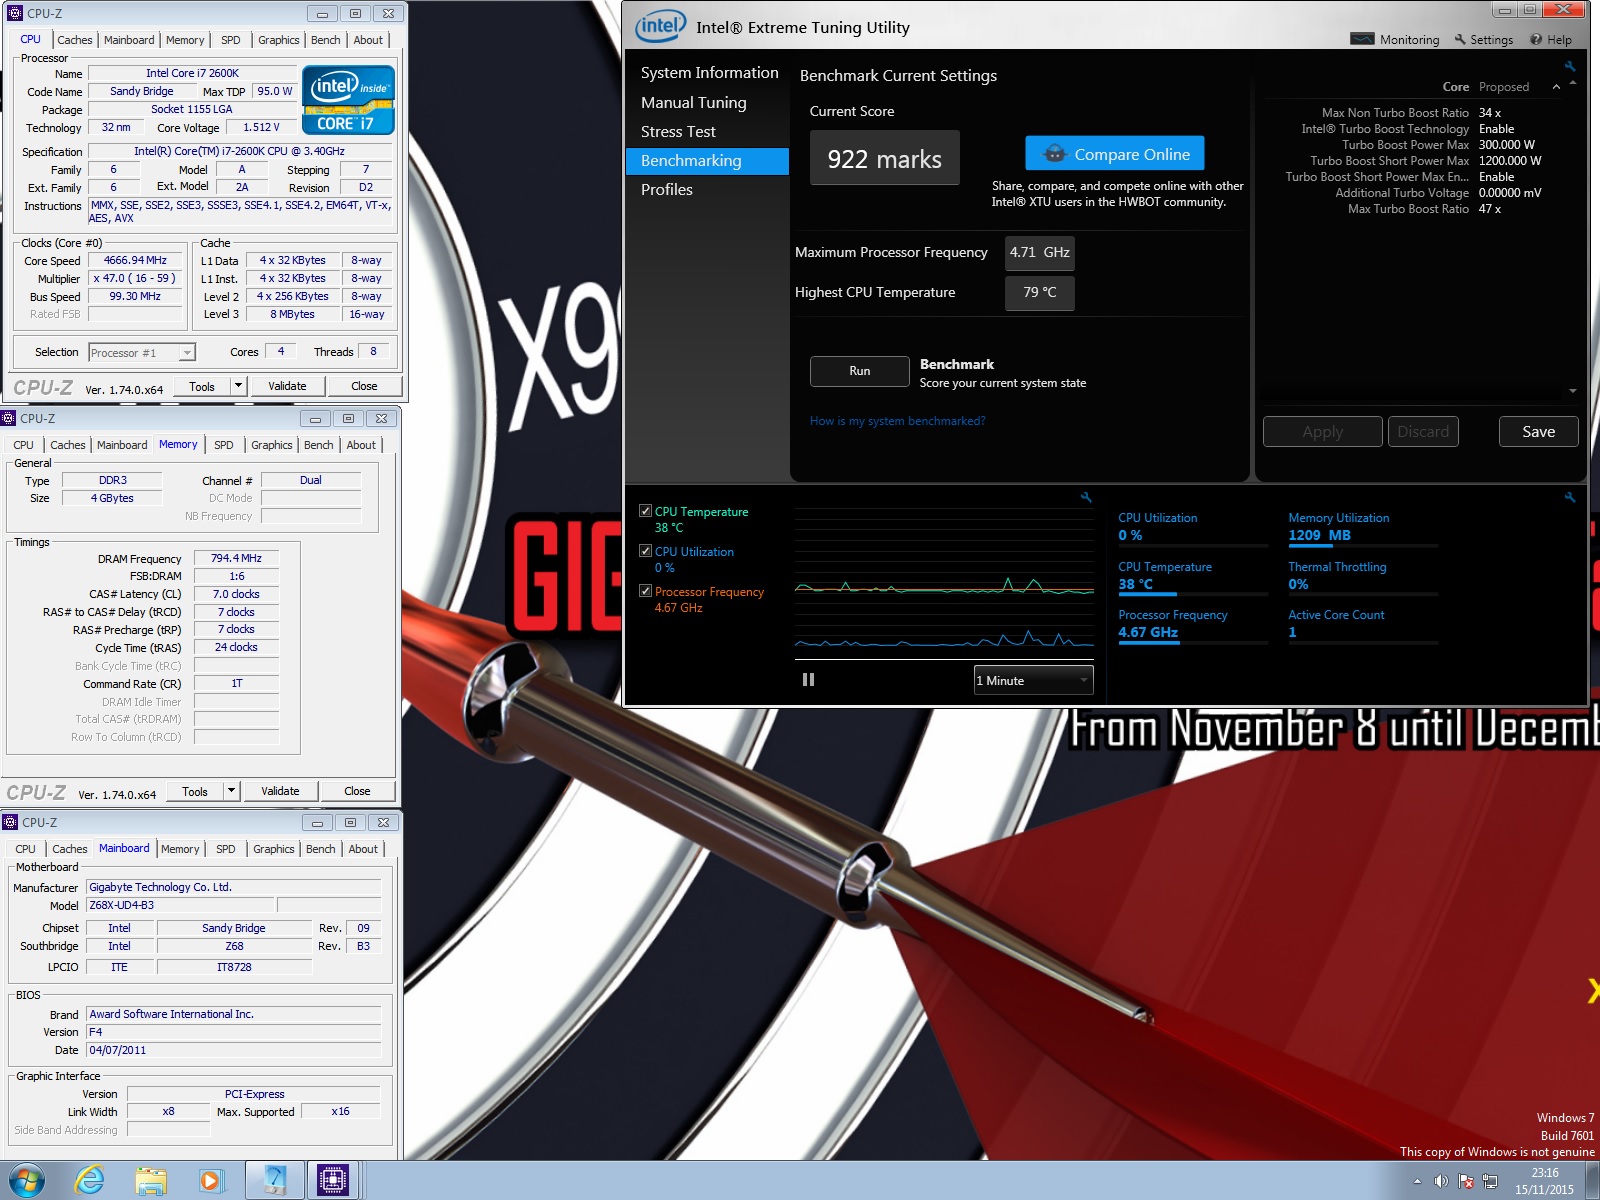The width and height of the screenshot is (1600, 1200).
Task: Toggle CPU Temperature graph checkbox
Action: 645,511
